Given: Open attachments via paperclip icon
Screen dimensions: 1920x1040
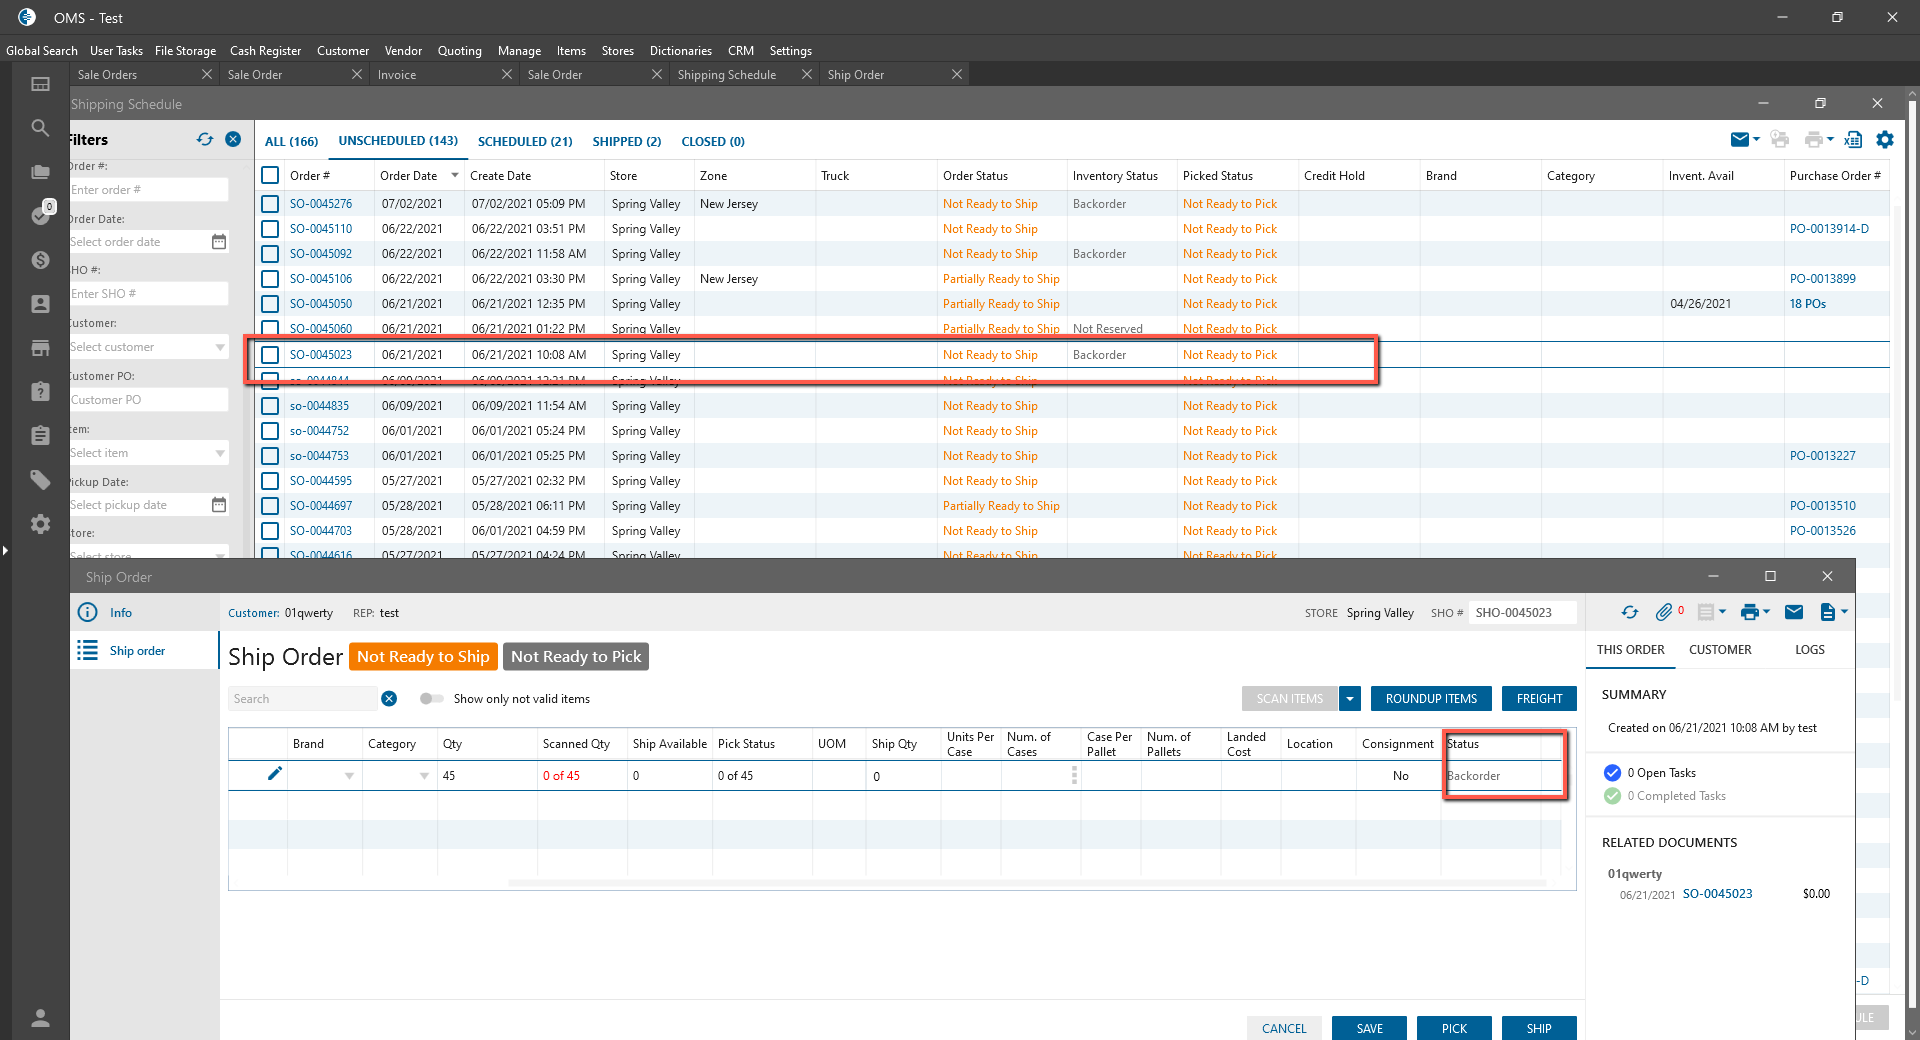Looking at the screenshot, I should (x=1664, y=612).
